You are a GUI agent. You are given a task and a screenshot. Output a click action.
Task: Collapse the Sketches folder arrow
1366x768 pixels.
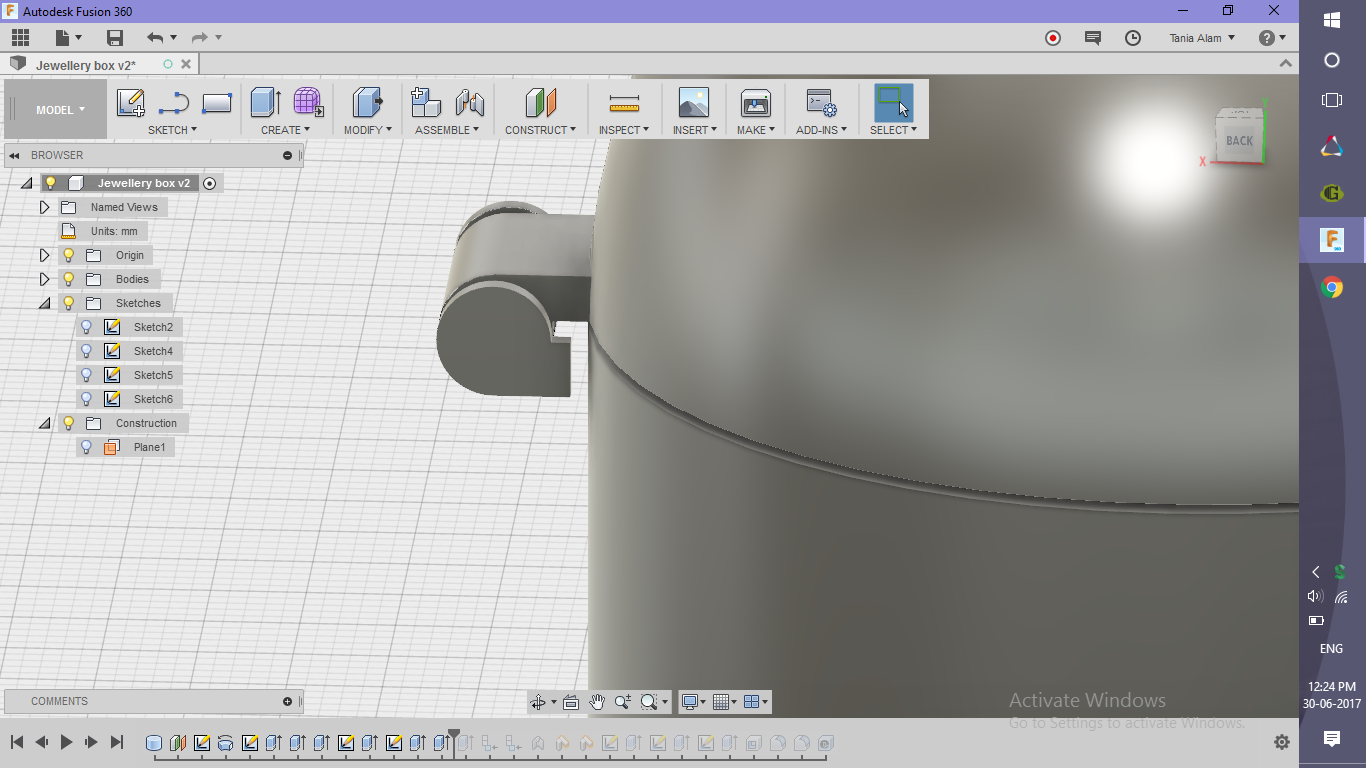point(44,303)
